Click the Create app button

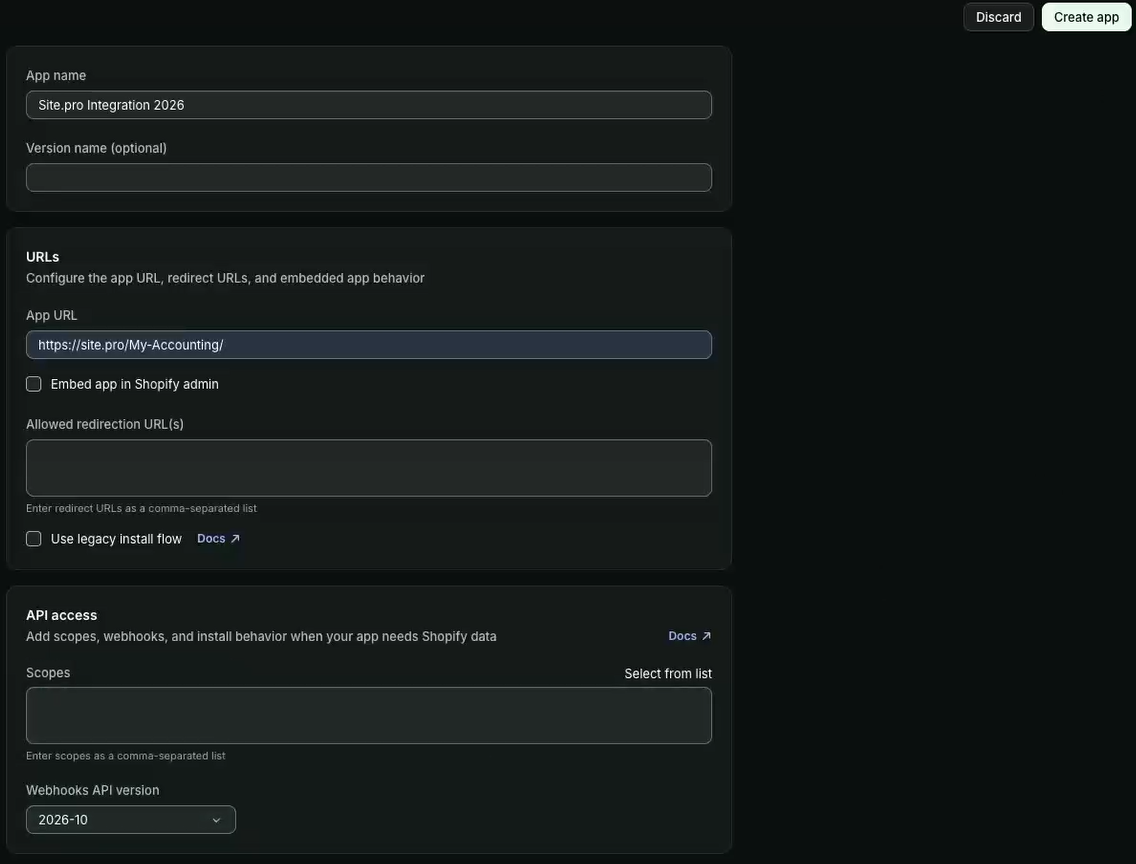(1086, 17)
